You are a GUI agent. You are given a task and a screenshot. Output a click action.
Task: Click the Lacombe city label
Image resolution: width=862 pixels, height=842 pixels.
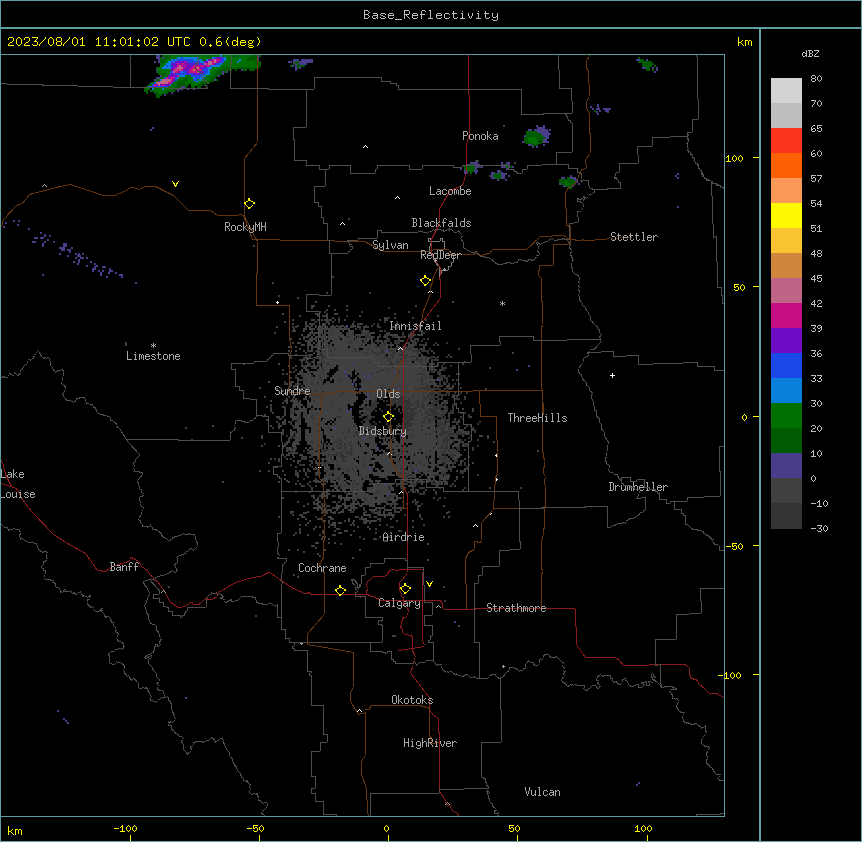click(x=450, y=191)
